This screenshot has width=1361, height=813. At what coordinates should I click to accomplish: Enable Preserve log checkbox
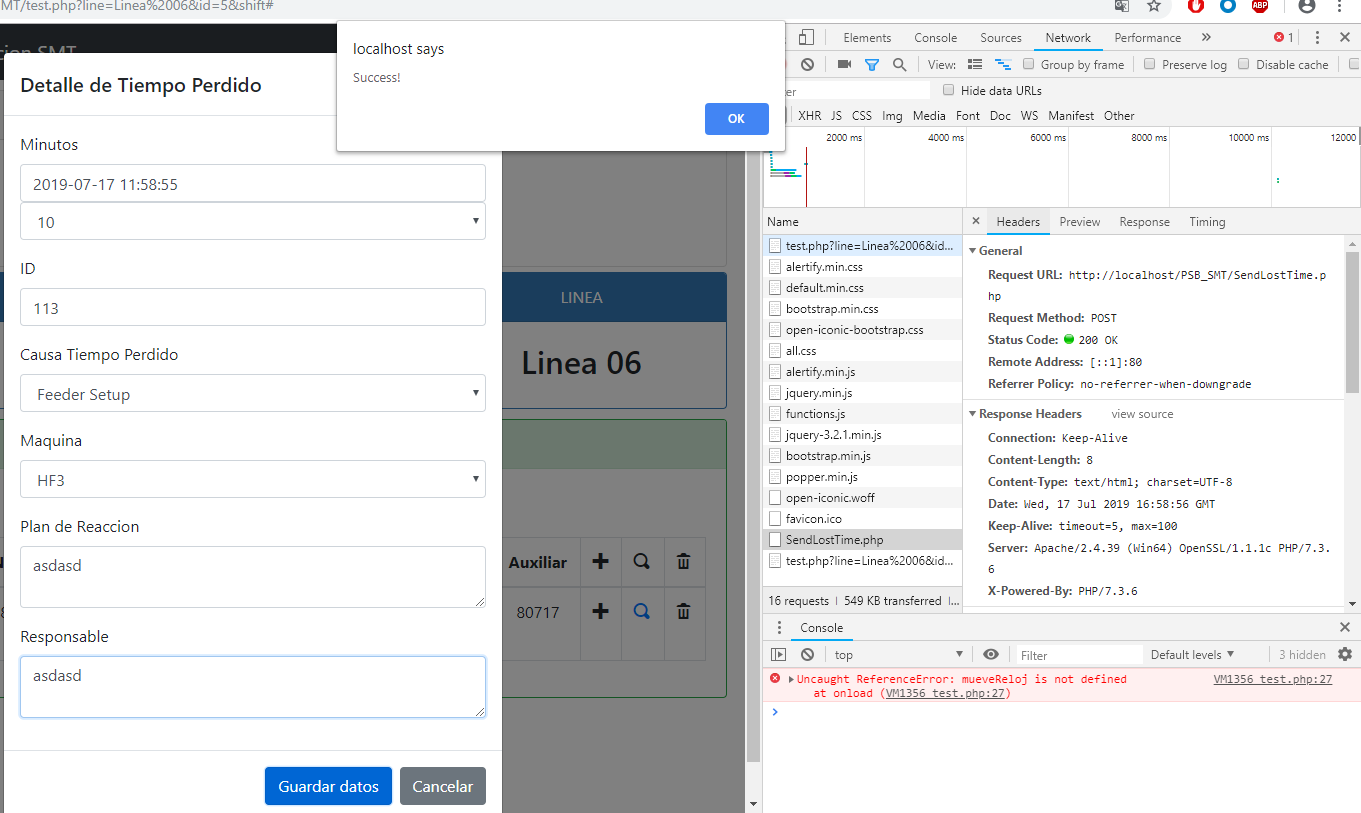click(1150, 64)
